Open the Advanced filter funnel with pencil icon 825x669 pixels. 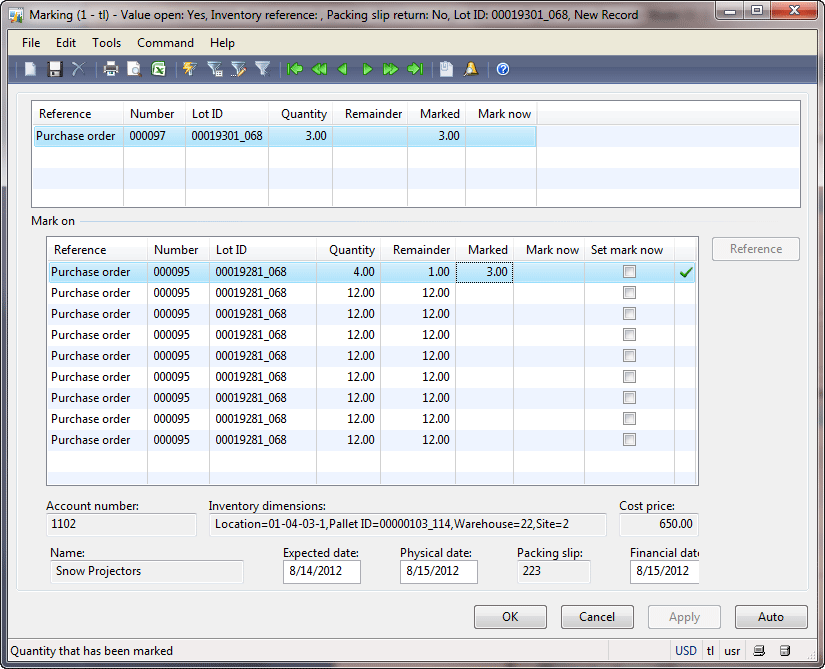(238, 69)
